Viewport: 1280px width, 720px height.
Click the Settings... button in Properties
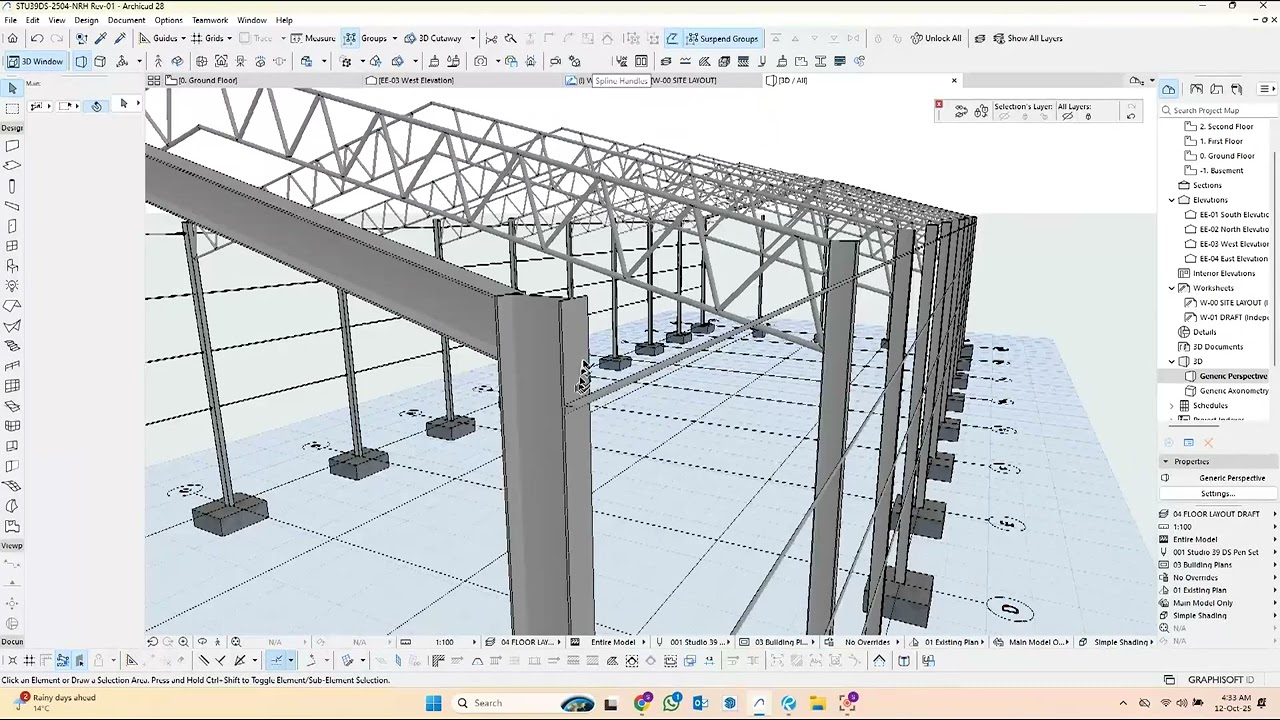pyautogui.click(x=1217, y=494)
